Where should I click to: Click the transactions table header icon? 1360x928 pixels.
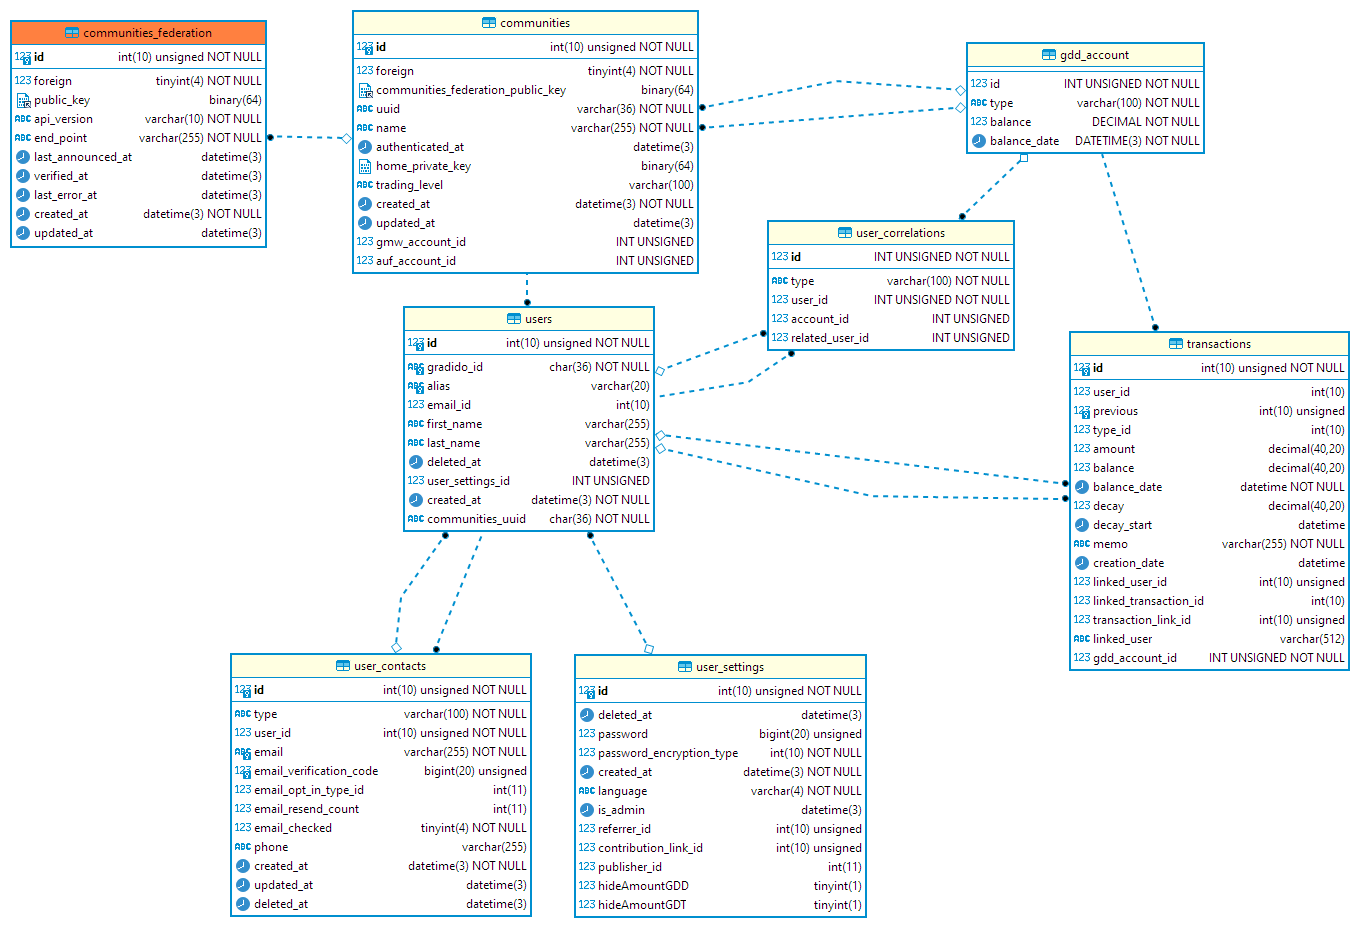[x=1176, y=344]
